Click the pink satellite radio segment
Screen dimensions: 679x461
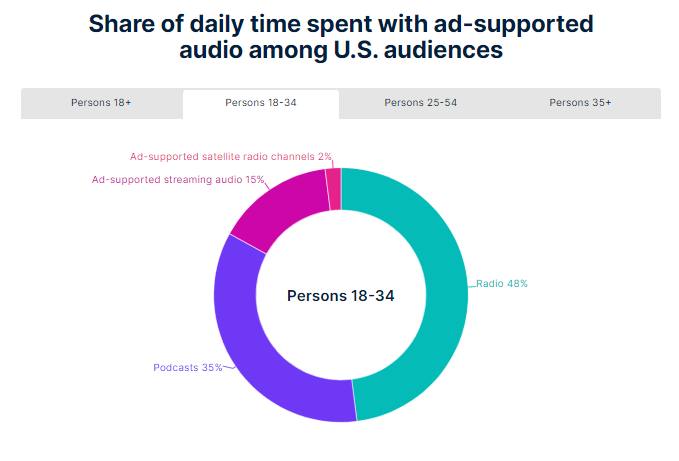[x=334, y=189]
